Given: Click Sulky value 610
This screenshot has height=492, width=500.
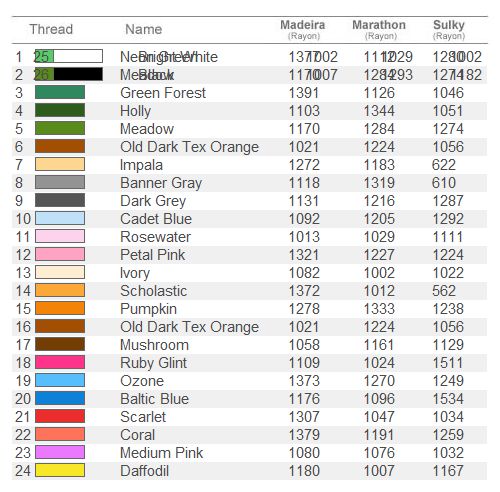Looking at the screenshot, I should (444, 183).
